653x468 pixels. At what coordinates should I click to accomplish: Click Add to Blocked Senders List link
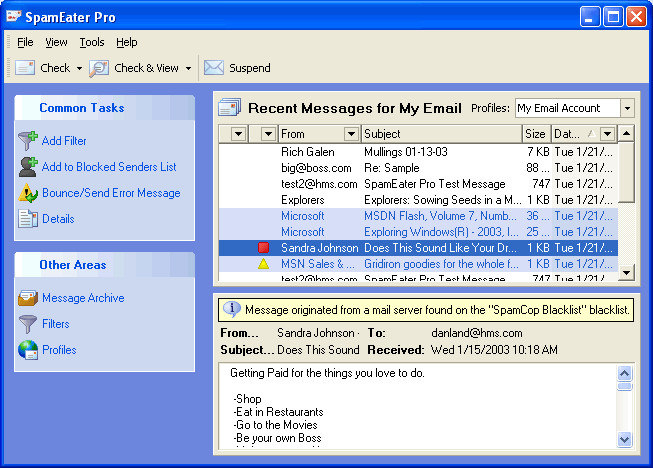[x=109, y=167]
